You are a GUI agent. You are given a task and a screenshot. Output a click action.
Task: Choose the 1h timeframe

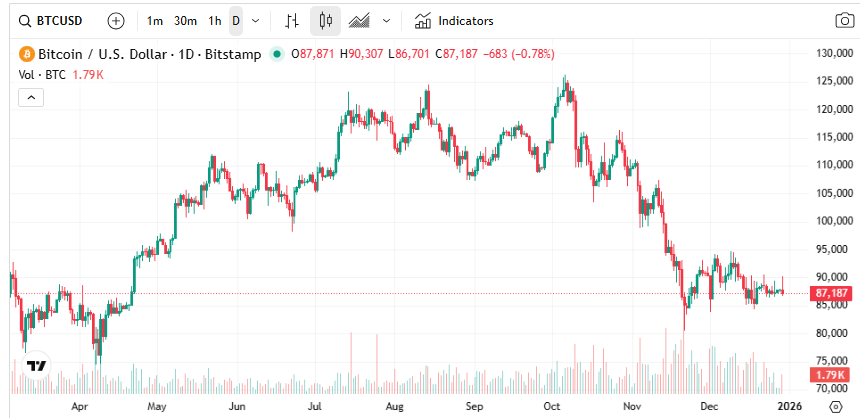click(215, 20)
